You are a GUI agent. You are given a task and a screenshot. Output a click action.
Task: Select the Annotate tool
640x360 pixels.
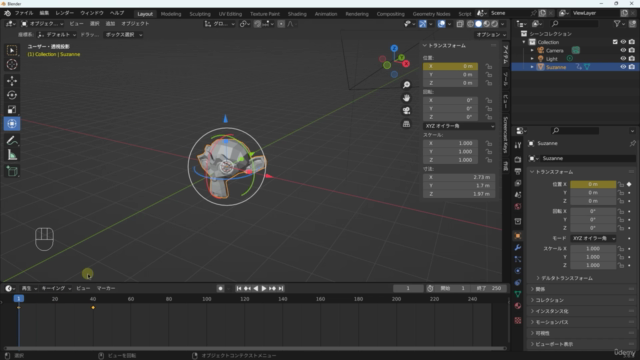click(12, 141)
